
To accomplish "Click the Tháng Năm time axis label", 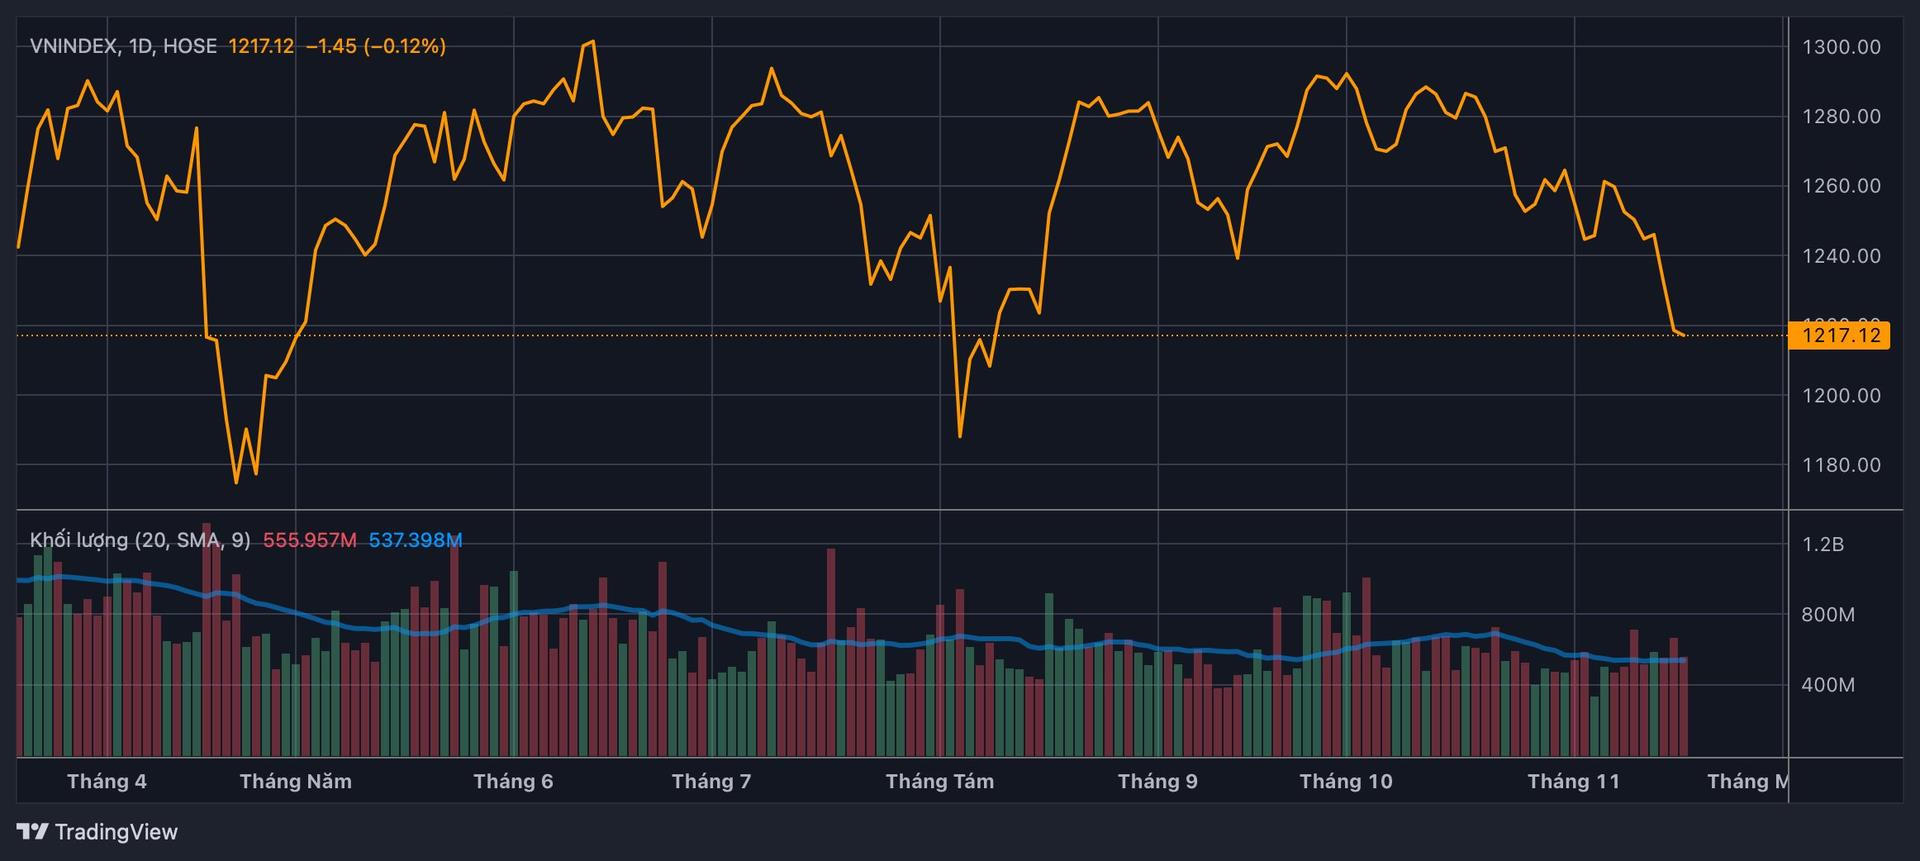I will (x=295, y=781).
